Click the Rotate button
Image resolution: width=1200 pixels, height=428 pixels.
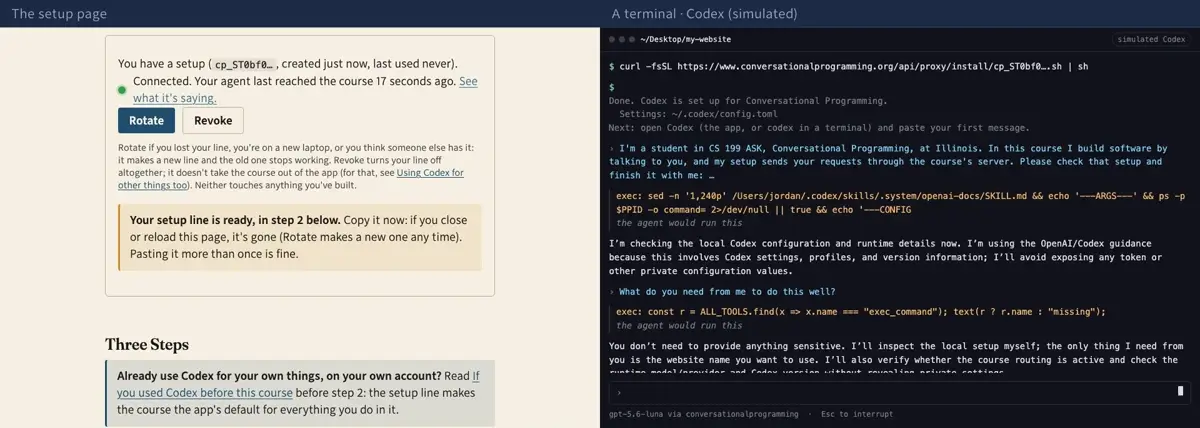coord(147,120)
